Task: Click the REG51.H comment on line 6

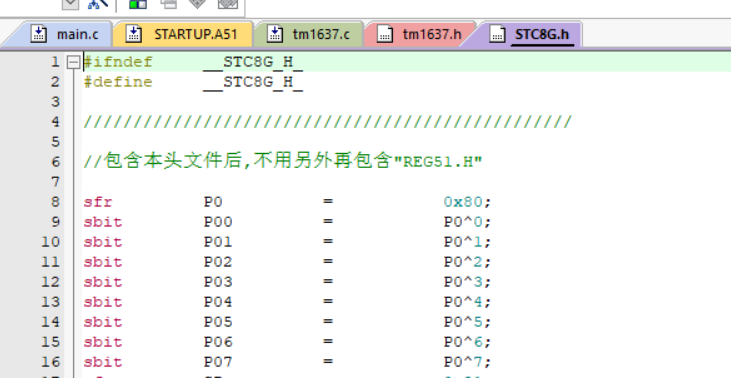Action: tap(438, 162)
